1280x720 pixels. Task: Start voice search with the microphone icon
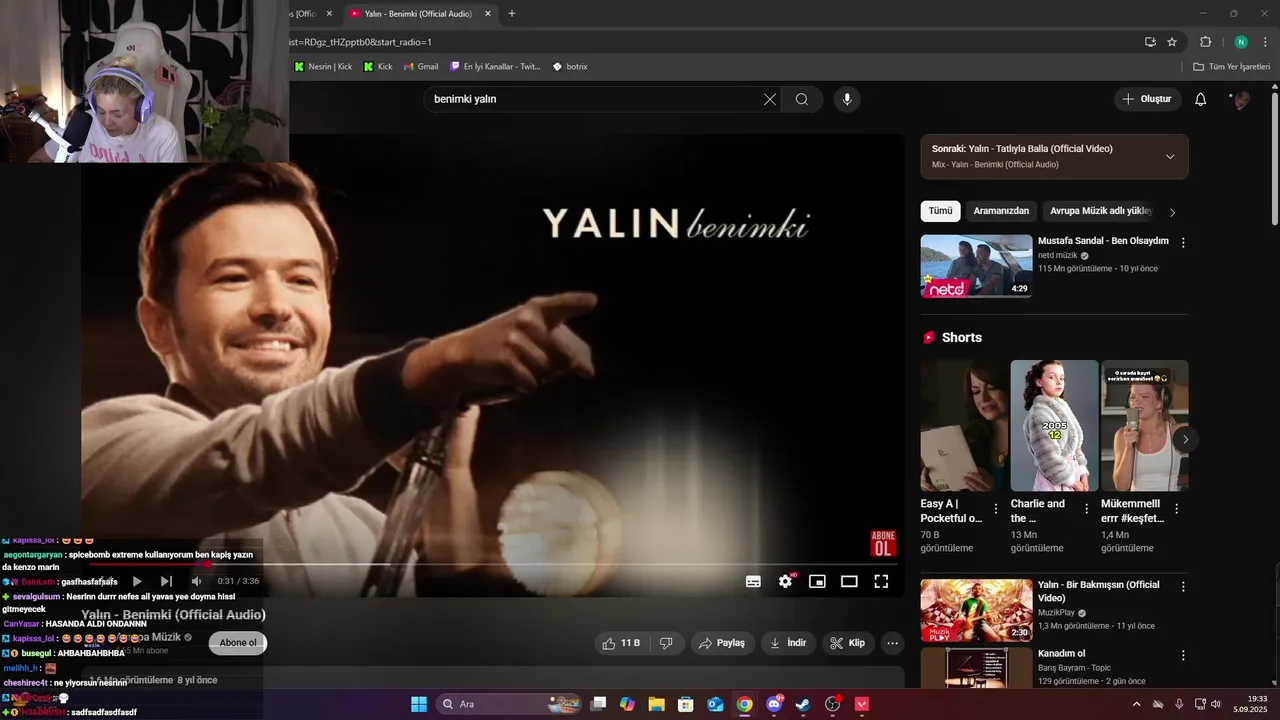point(847,99)
